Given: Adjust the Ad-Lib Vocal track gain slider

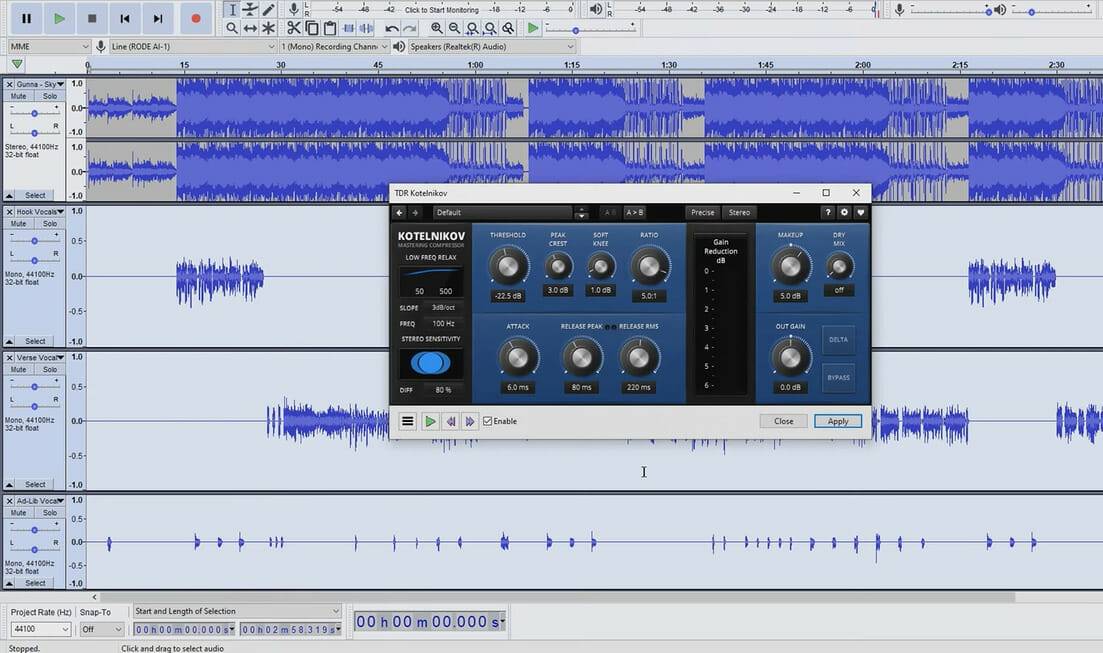Looking at the screenshot, I should click(x=33, y=528).
